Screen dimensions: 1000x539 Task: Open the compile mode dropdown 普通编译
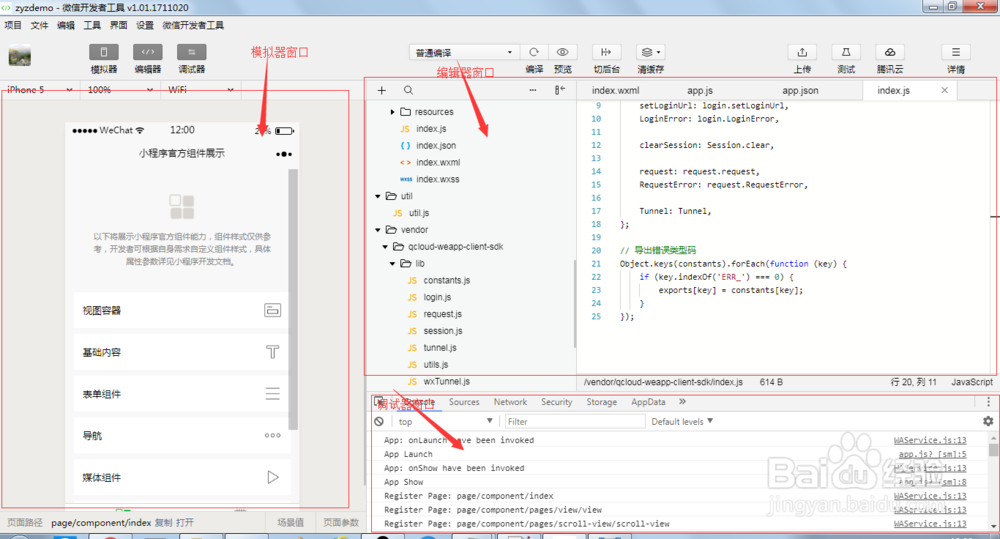[463, 52]
